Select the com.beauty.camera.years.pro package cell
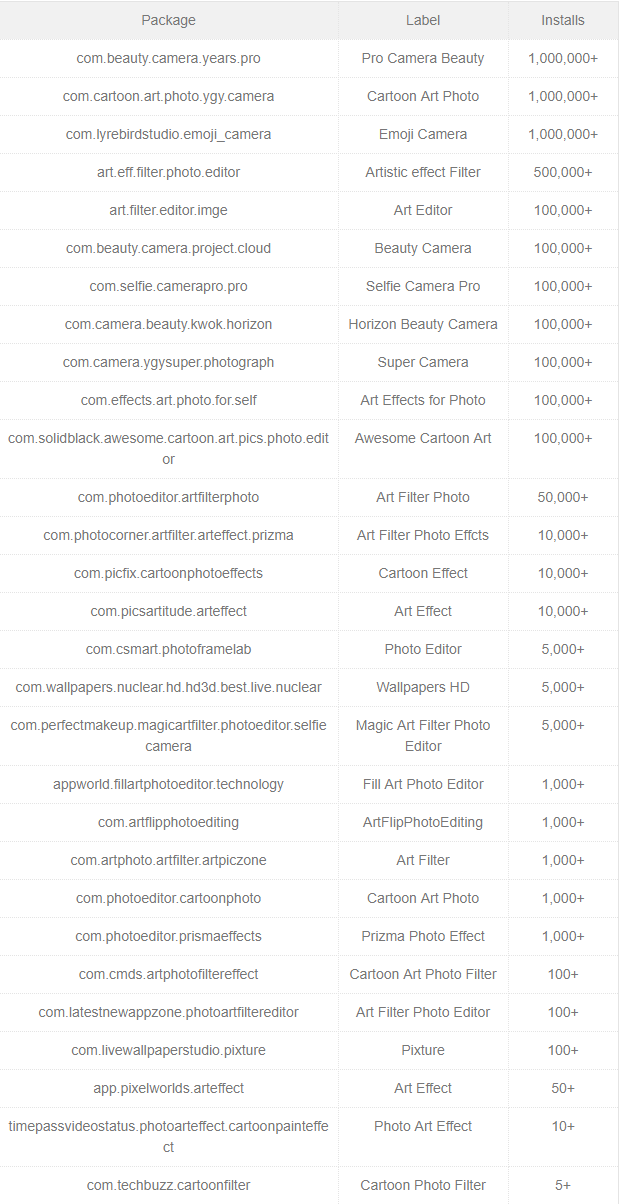Image resolution: width=620 pixels, height=1204 pixels. pos(168,58)
